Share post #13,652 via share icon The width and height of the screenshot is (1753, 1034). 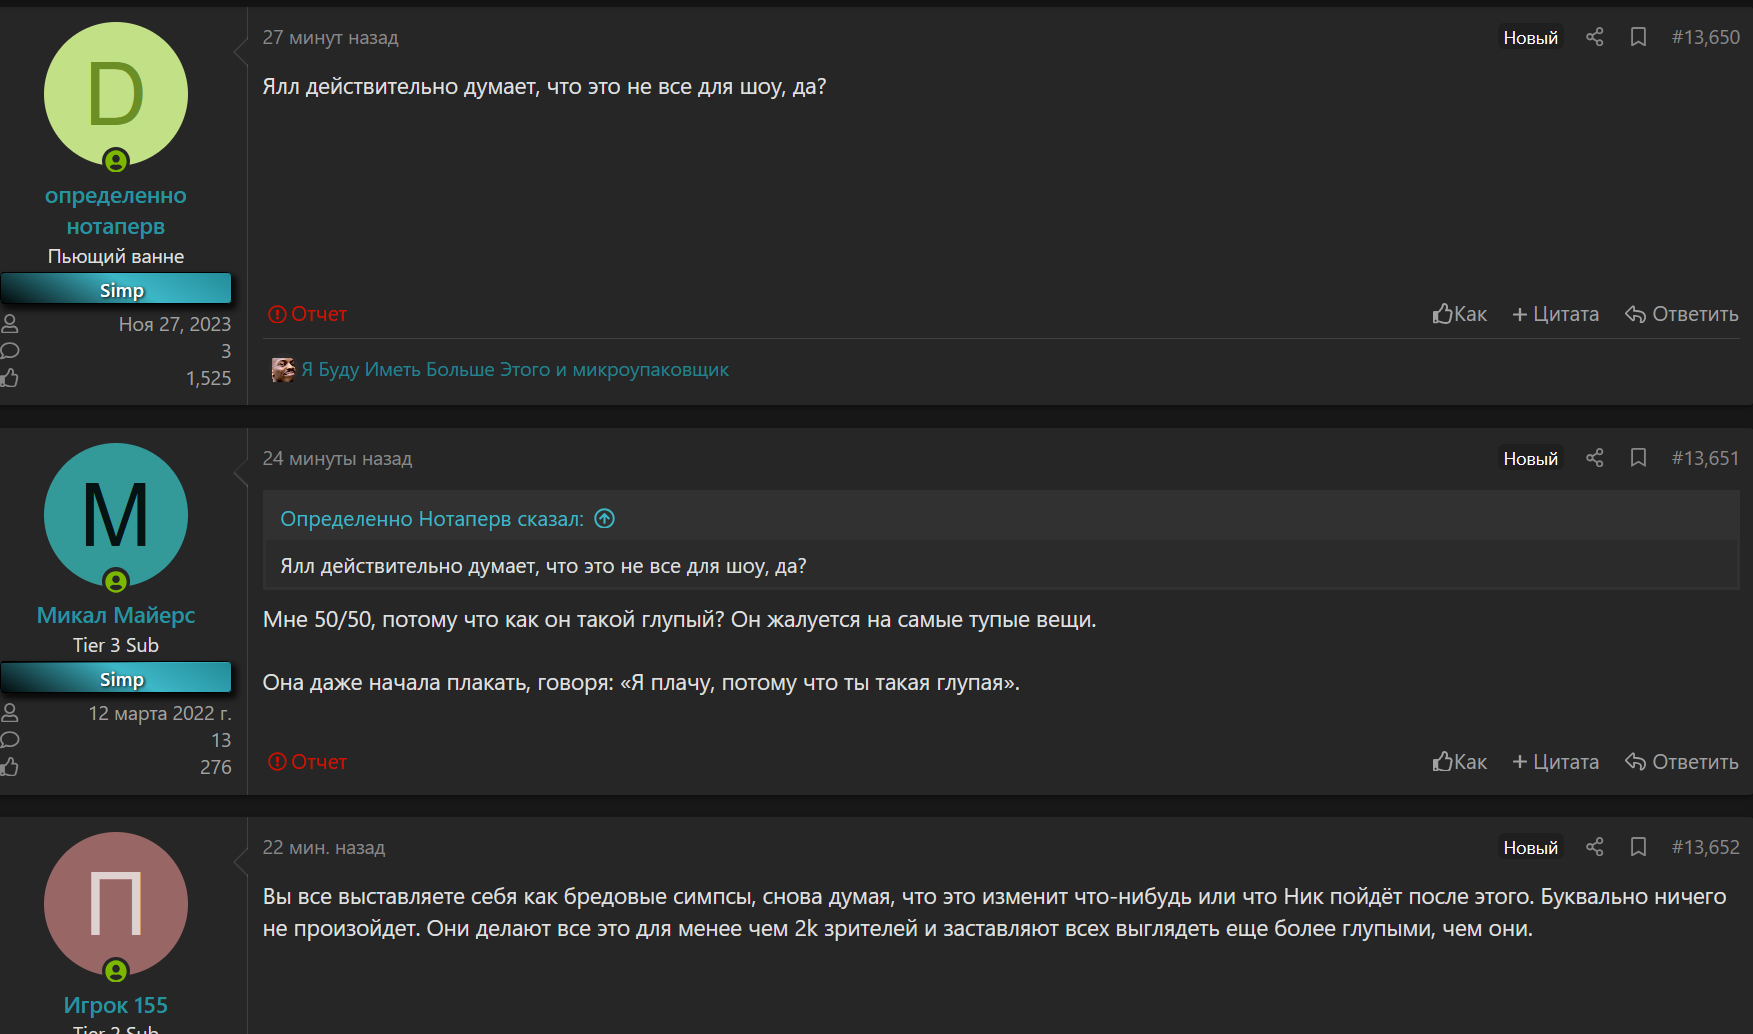(x=1594, y=847)
